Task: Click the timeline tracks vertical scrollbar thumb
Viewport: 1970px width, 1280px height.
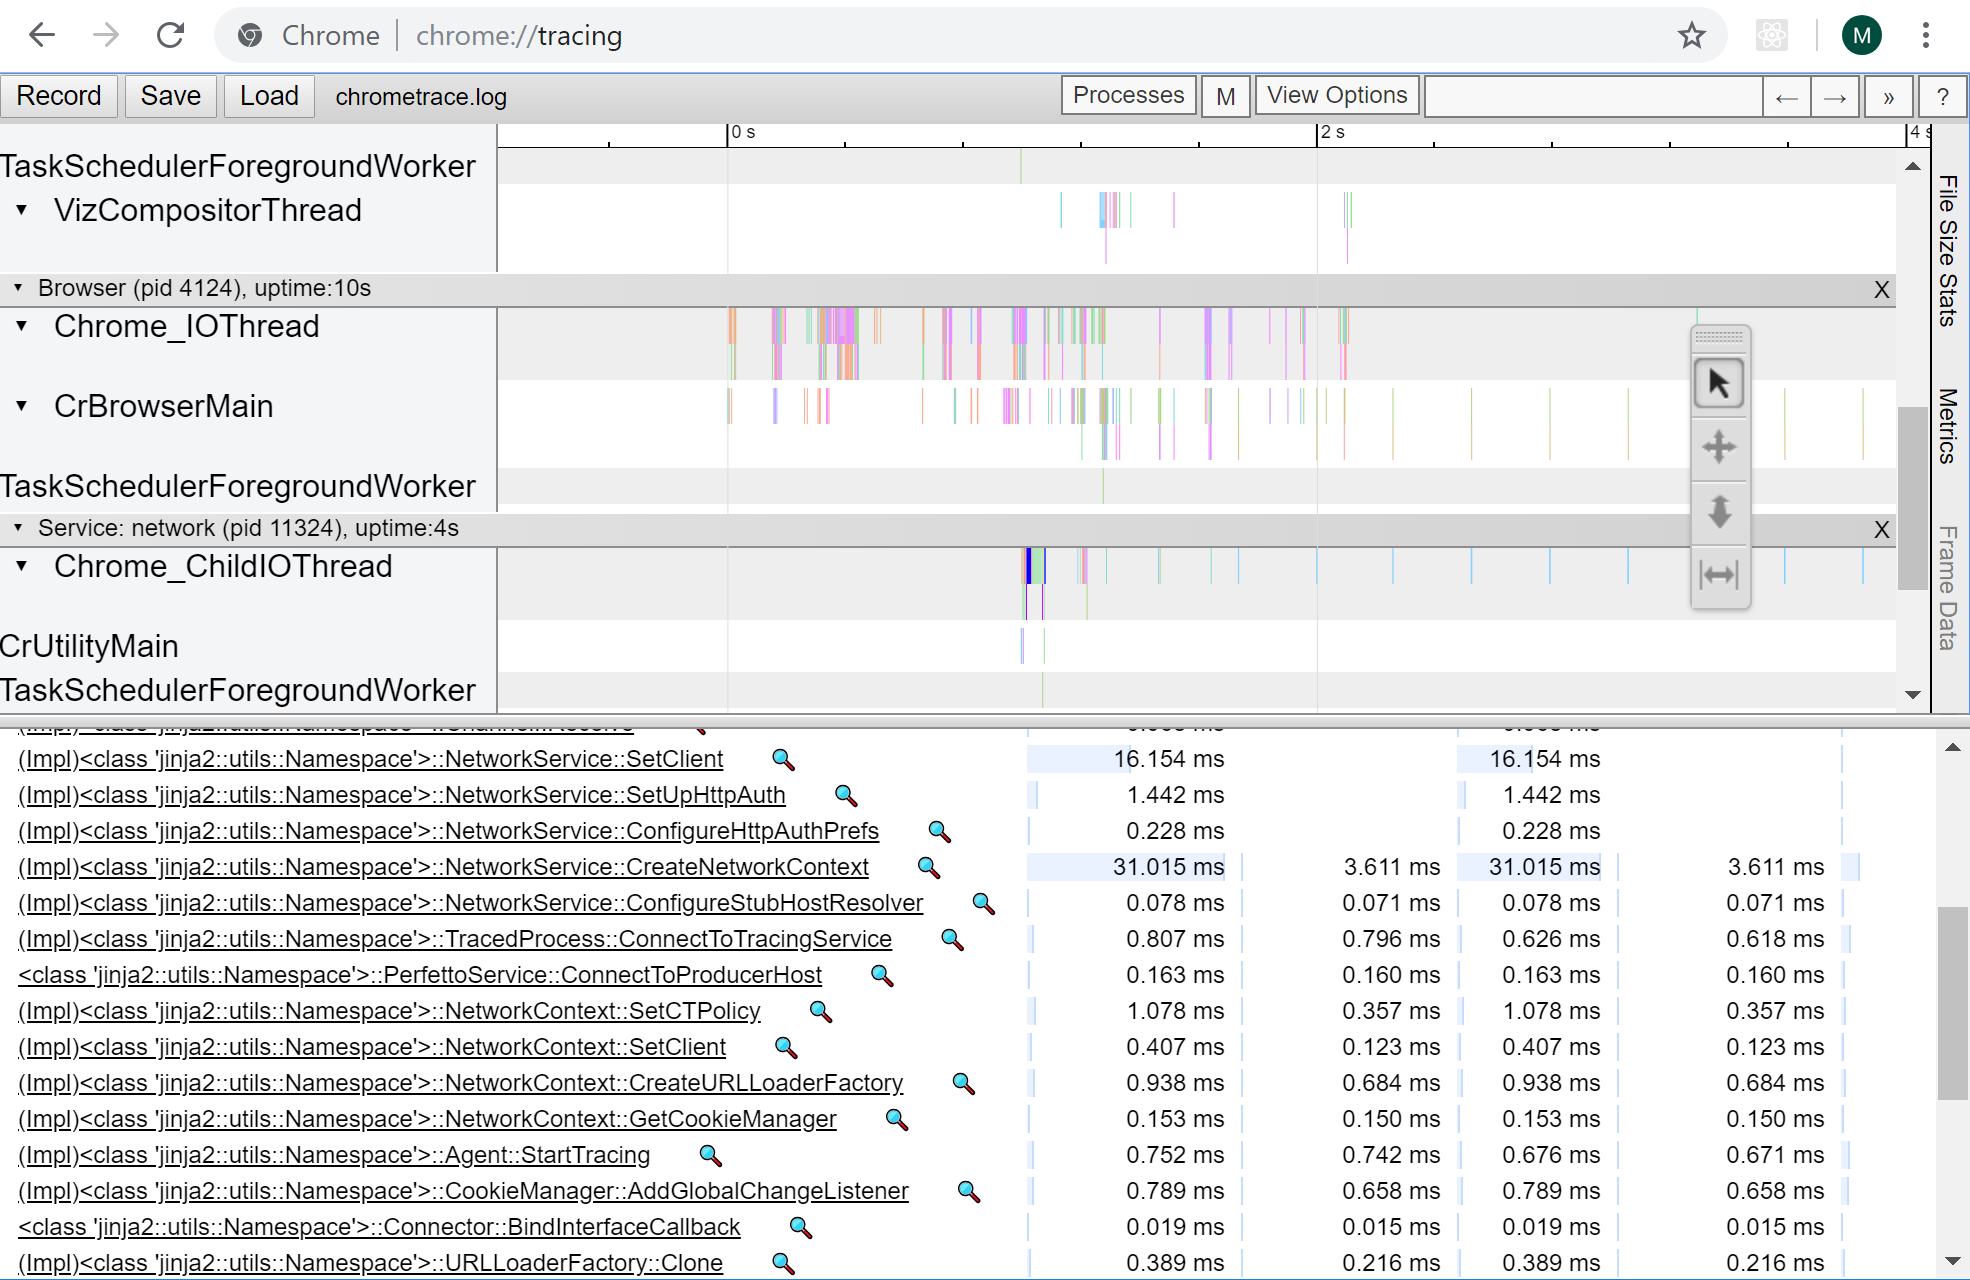Action: pos(1912,498)
